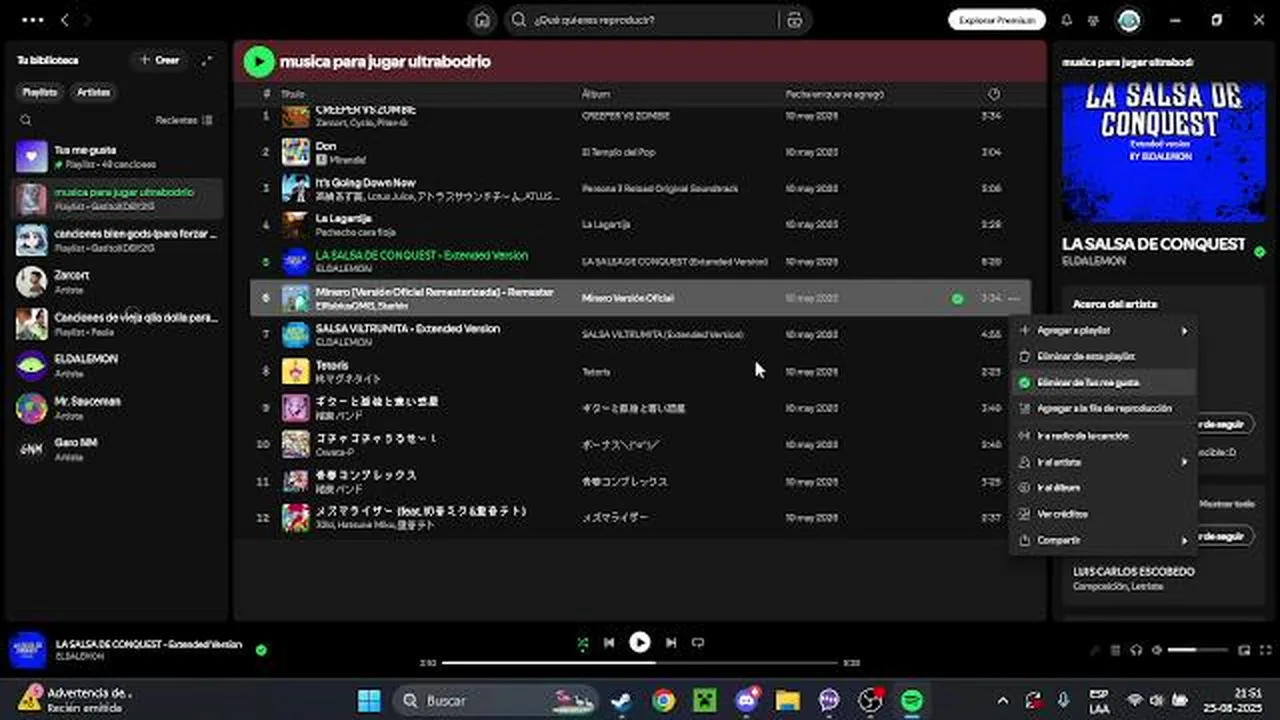The image size is (1280, 720).
Task: Open Tus me gusta playlist
Action: coord(118,157)
